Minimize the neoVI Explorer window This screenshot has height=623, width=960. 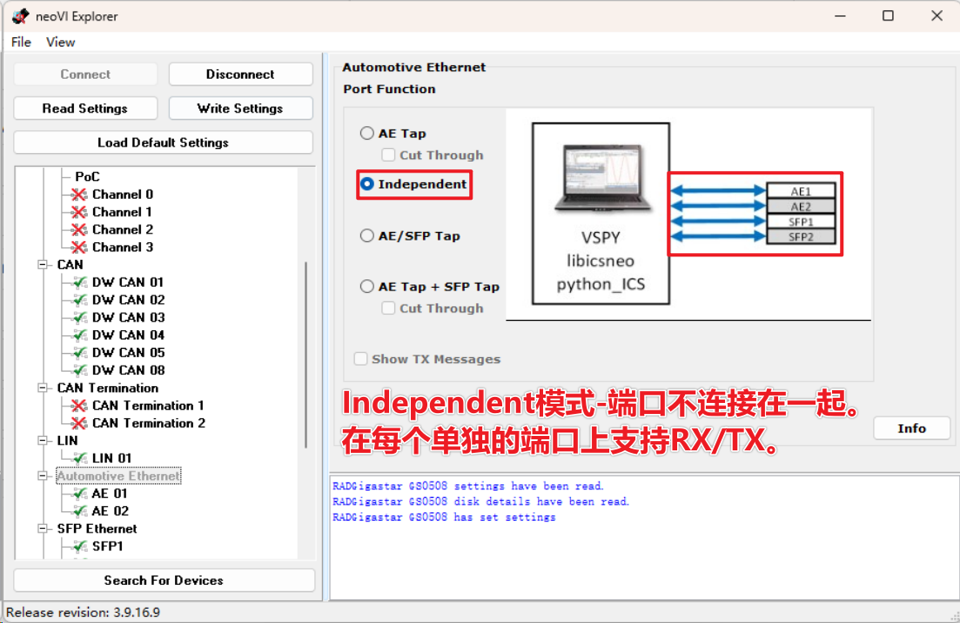point(840,16)
